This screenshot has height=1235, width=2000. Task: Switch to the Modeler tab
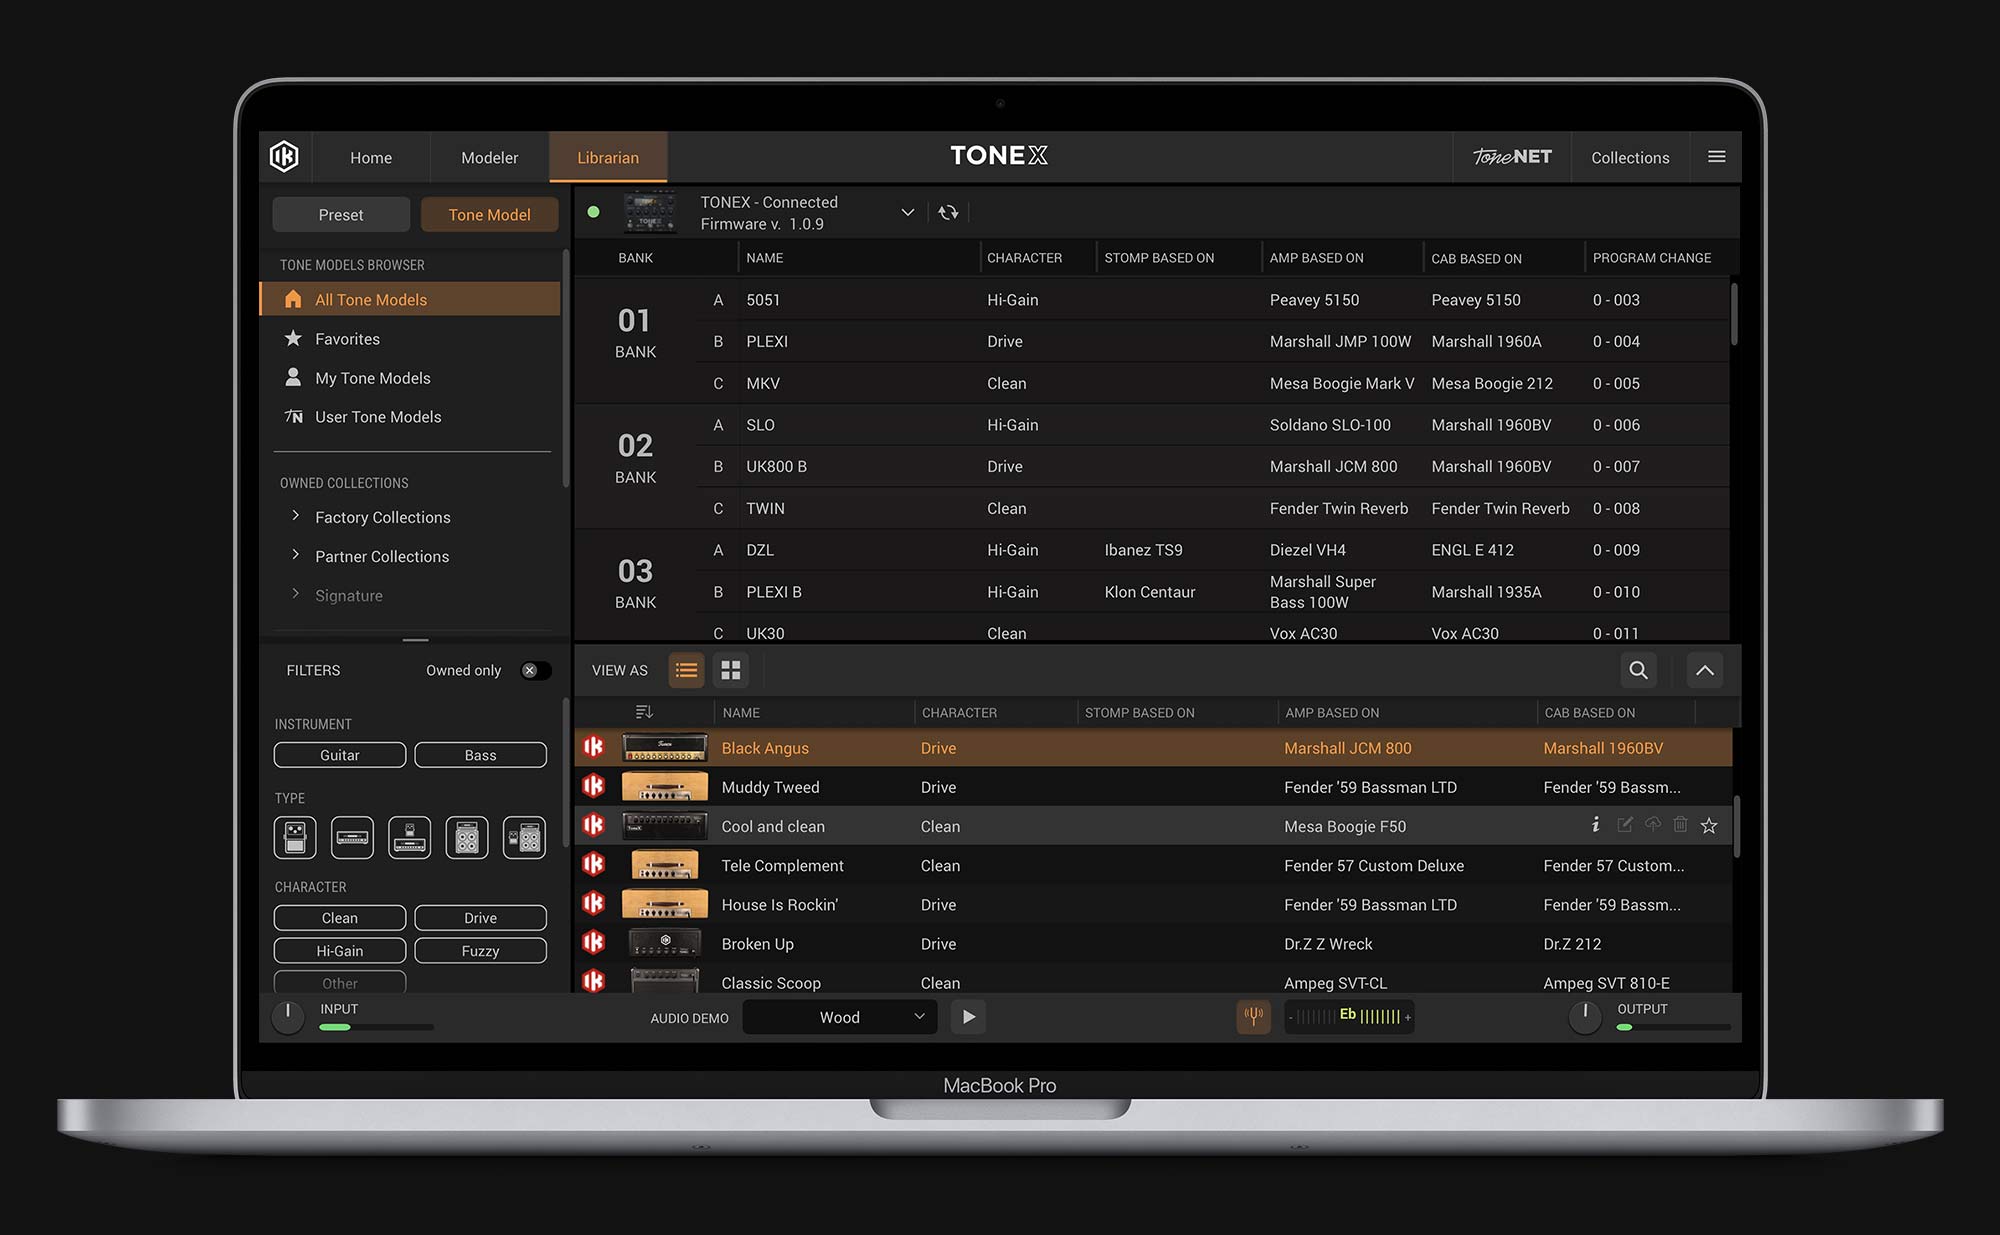pos(489,158)
